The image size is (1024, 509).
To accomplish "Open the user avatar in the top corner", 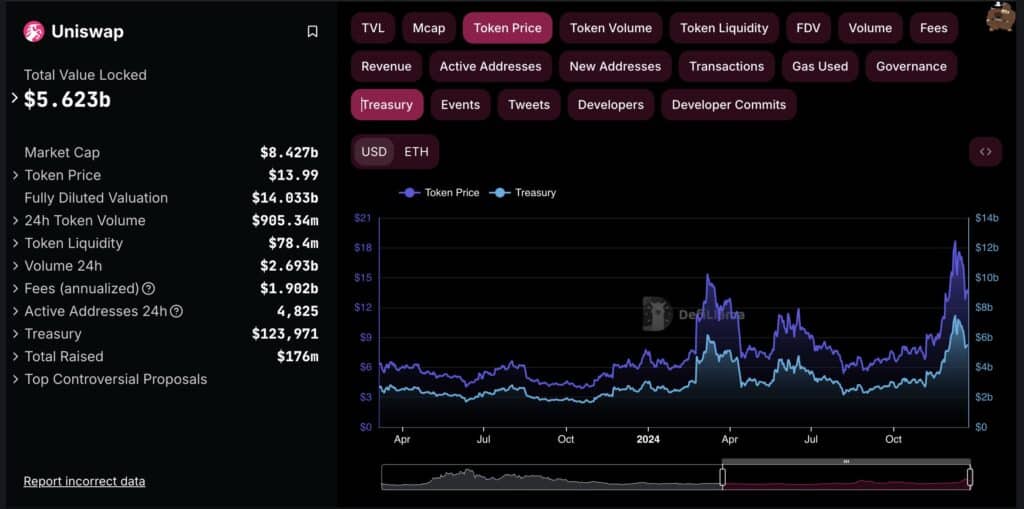I will tap(1000, 16).
